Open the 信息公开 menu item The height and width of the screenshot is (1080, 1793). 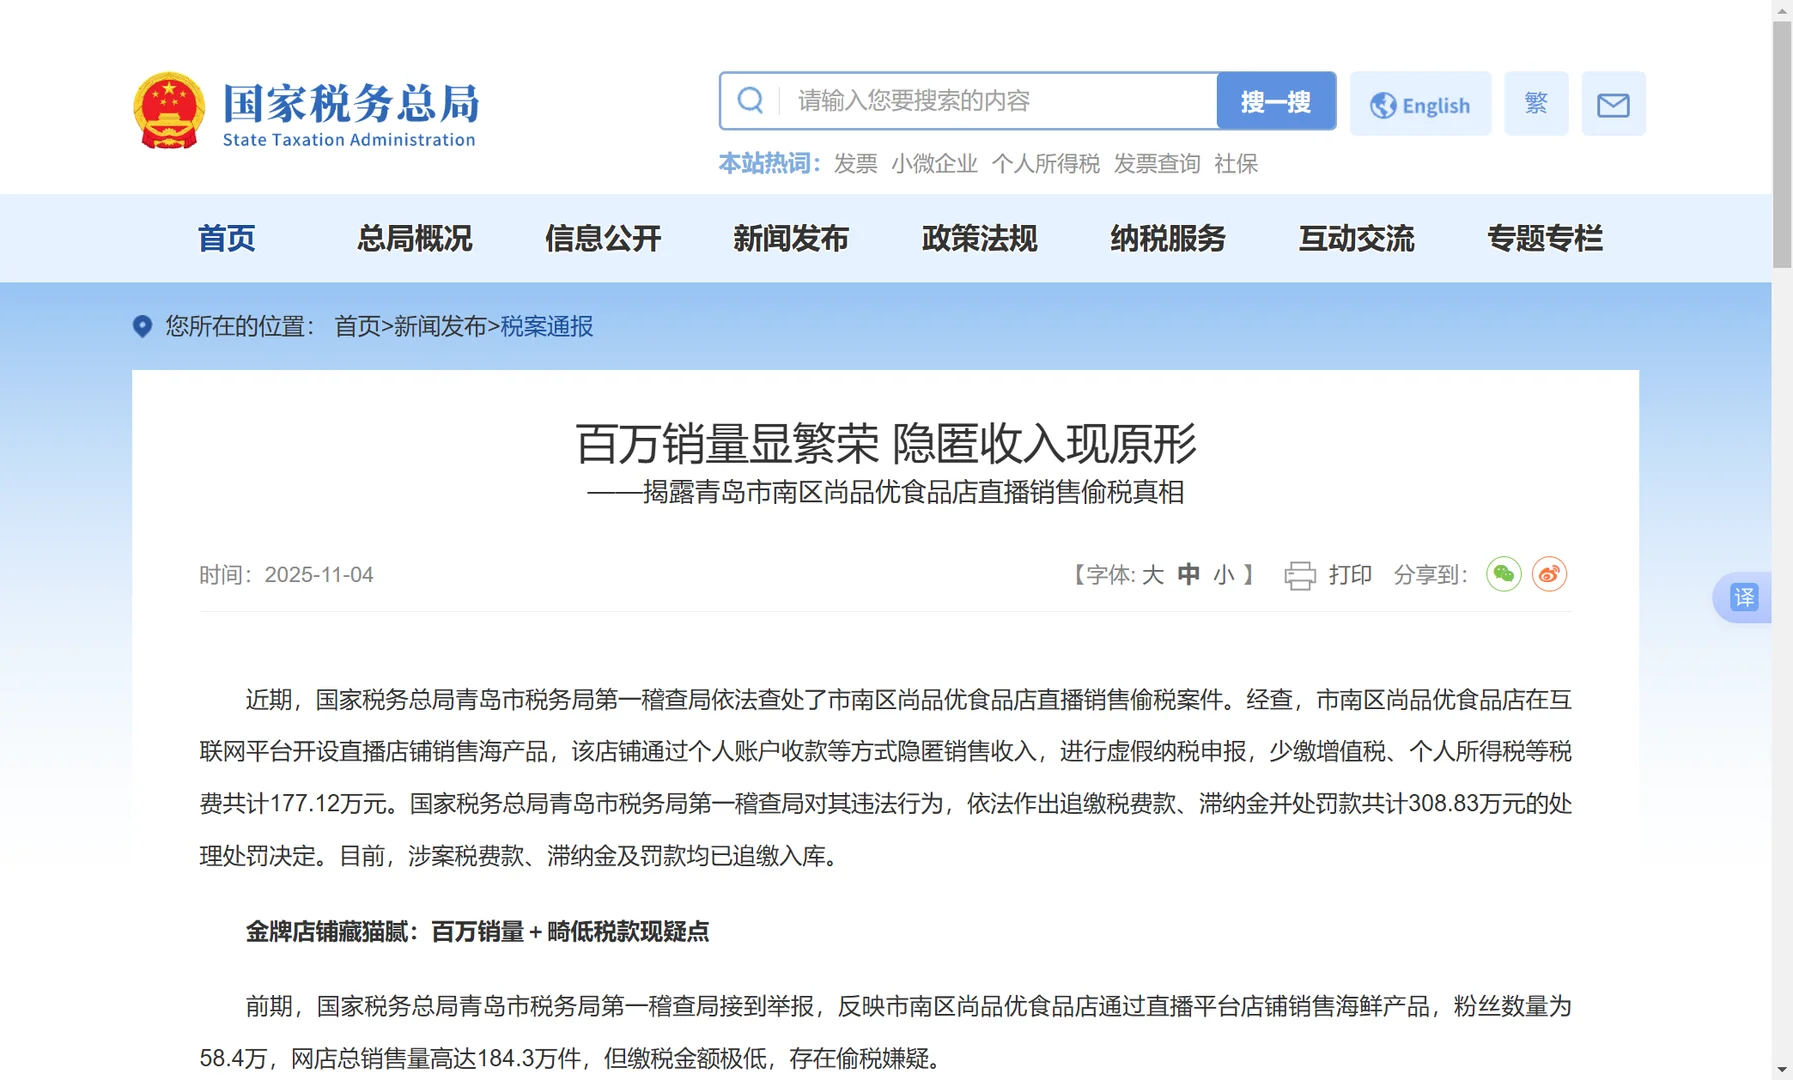tap(601, 239)
